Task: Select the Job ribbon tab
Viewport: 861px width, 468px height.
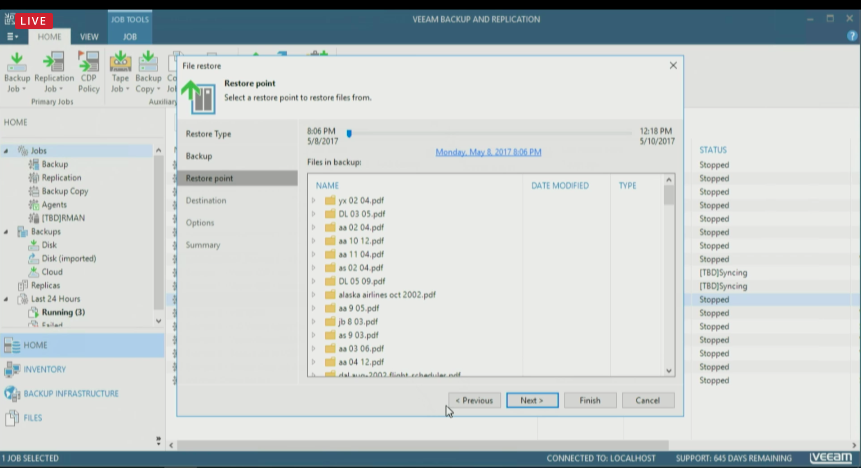Action: tap(129, 37)
